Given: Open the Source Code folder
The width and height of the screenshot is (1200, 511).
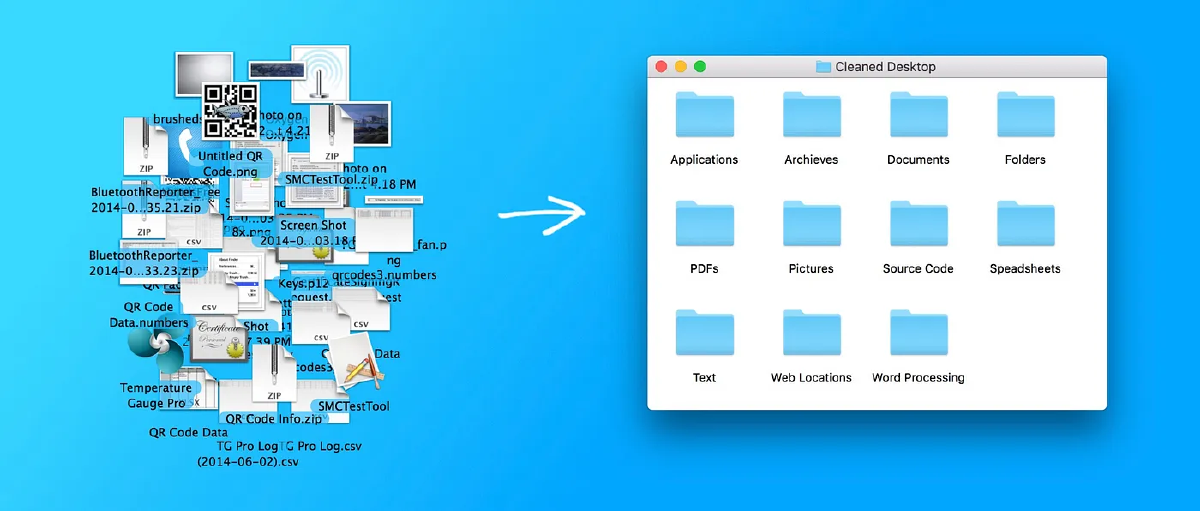Looking at the screenshot, I should tap(918, 223).
